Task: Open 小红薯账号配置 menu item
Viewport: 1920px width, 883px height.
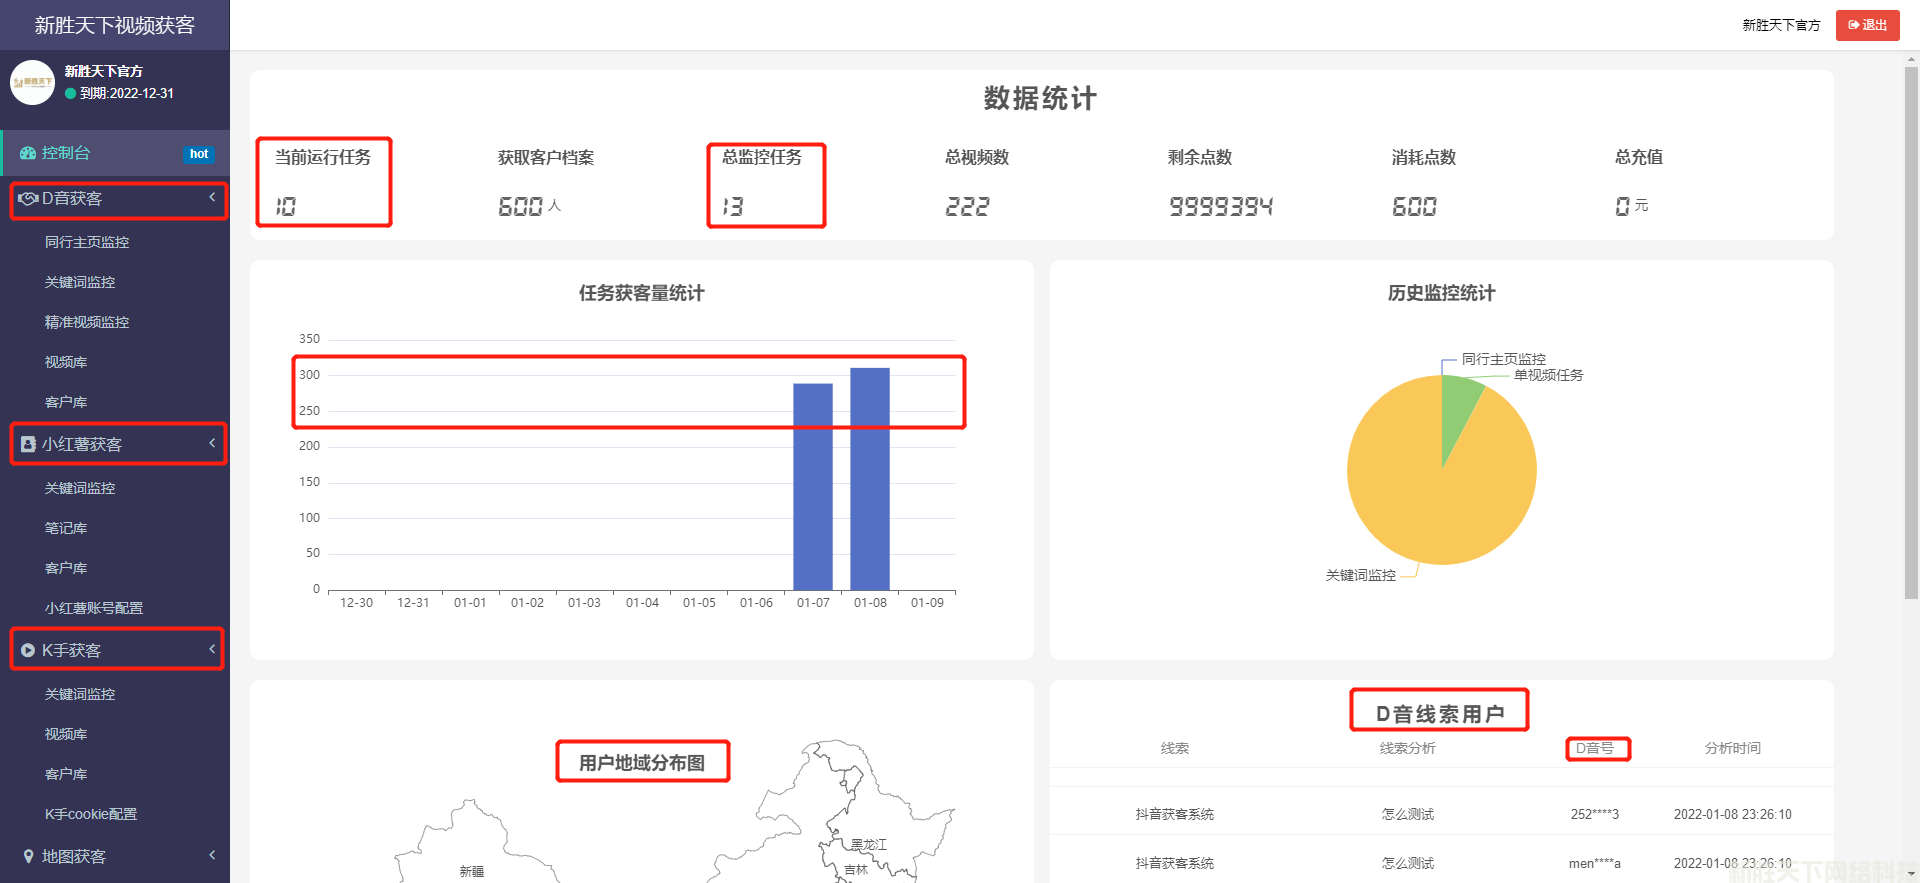Action: point(94,608)
